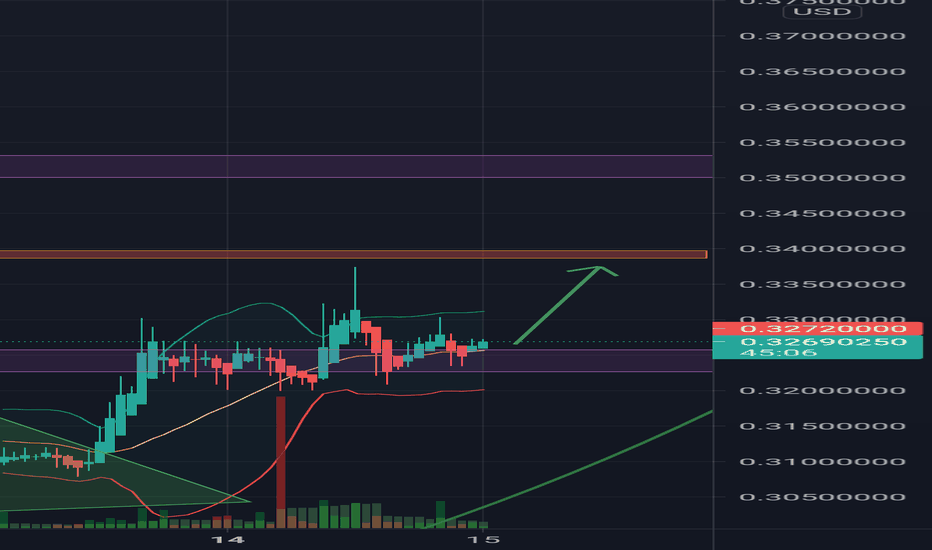932x550 pixels.
Task: Select the upper purple zone rectangle near 0.35
Action: pos(356,166)
